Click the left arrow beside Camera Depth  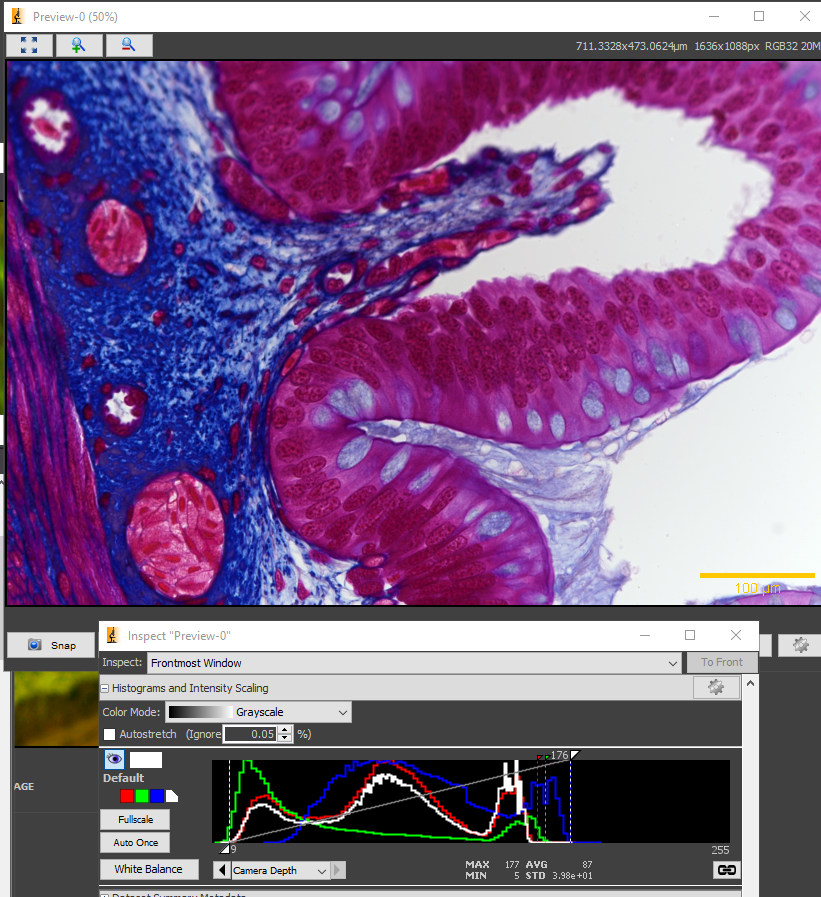coord(222,870)
